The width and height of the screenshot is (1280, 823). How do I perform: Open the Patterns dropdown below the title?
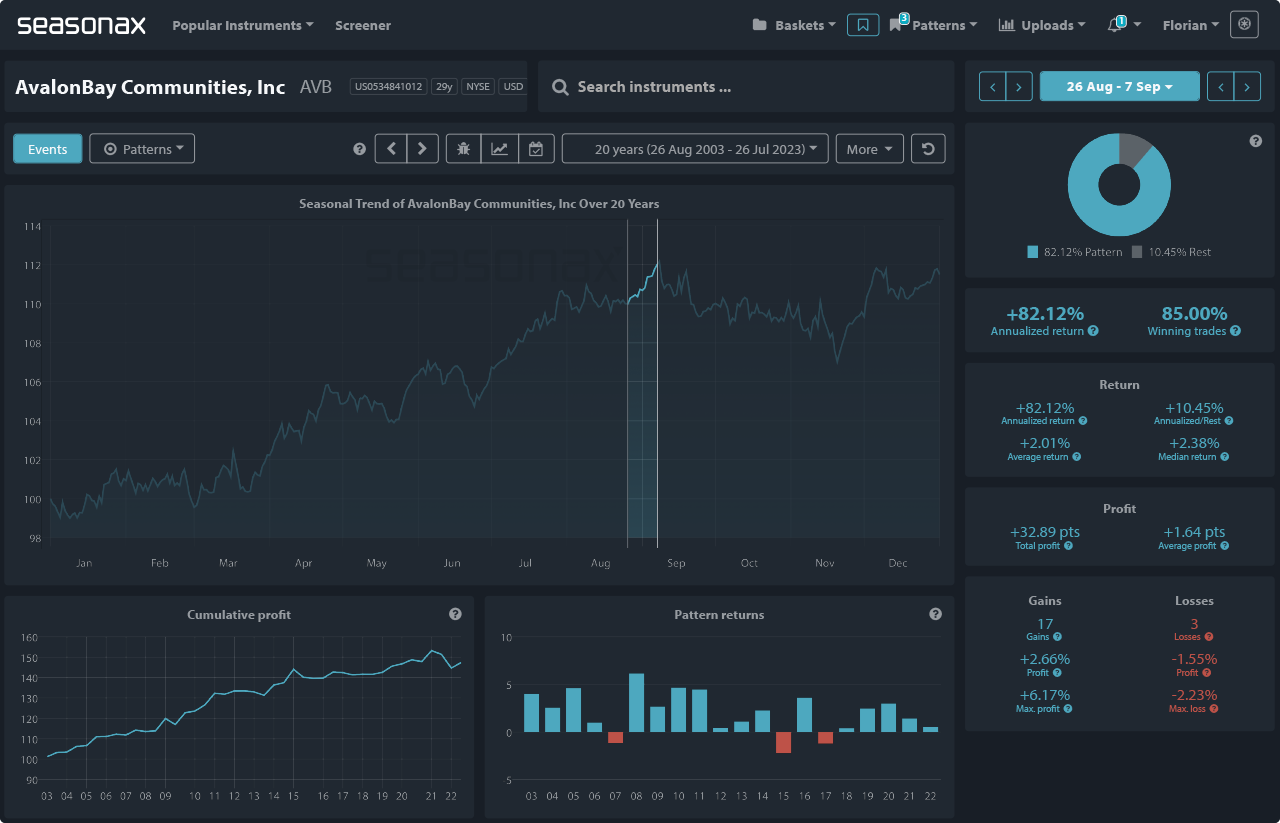pos(142,149)
